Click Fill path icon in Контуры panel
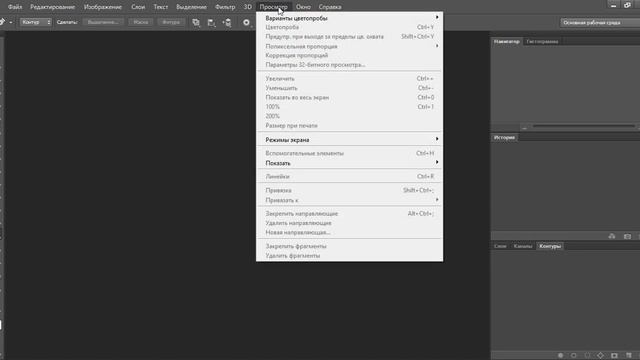The height and width of the screenshot is (360, 640). click(x=560, y=356)
